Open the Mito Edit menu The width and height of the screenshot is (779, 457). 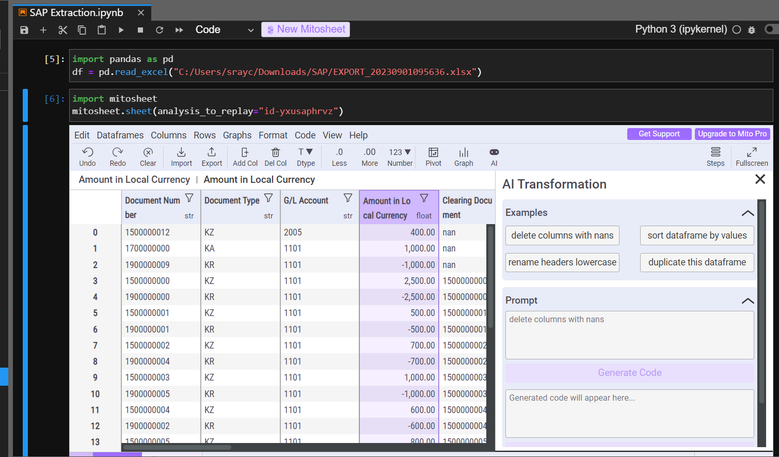81,135
